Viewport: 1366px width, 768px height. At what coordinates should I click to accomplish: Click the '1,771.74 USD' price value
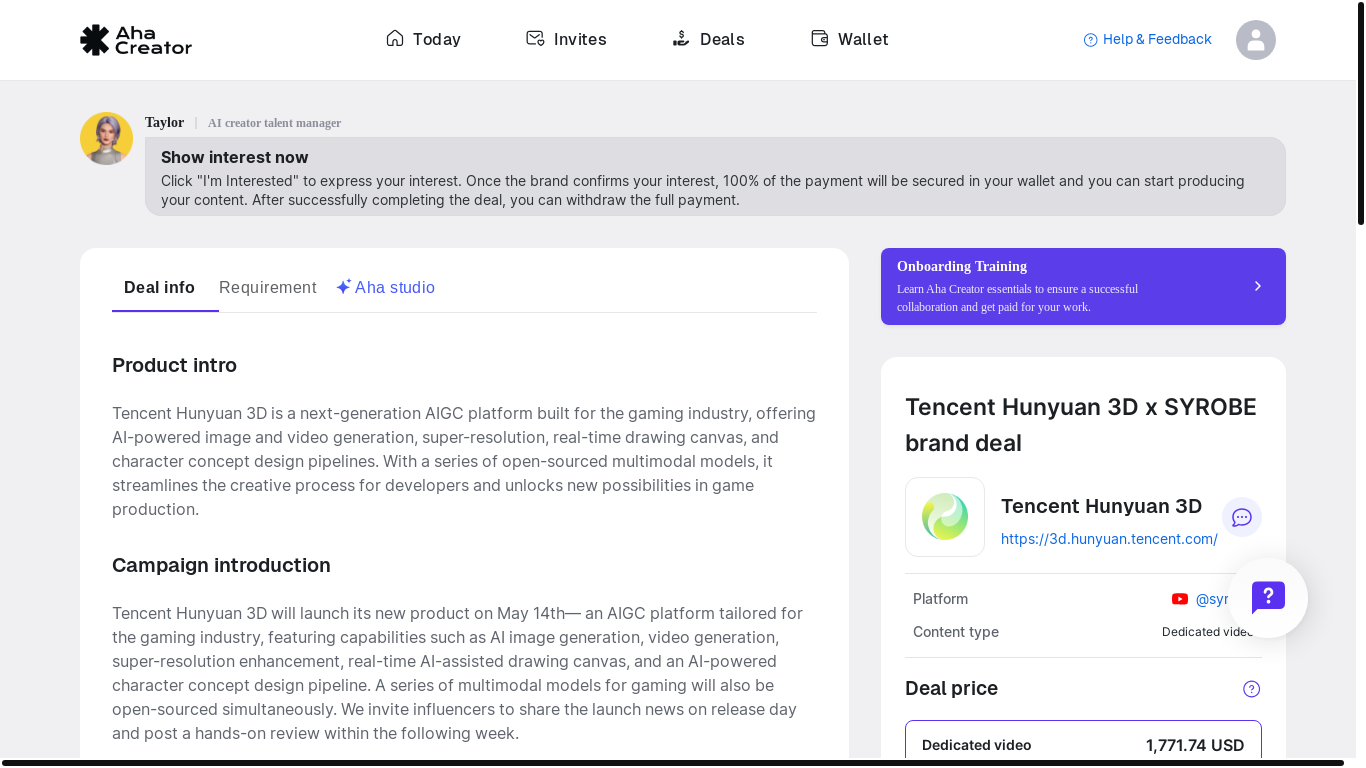[1195, 745]
